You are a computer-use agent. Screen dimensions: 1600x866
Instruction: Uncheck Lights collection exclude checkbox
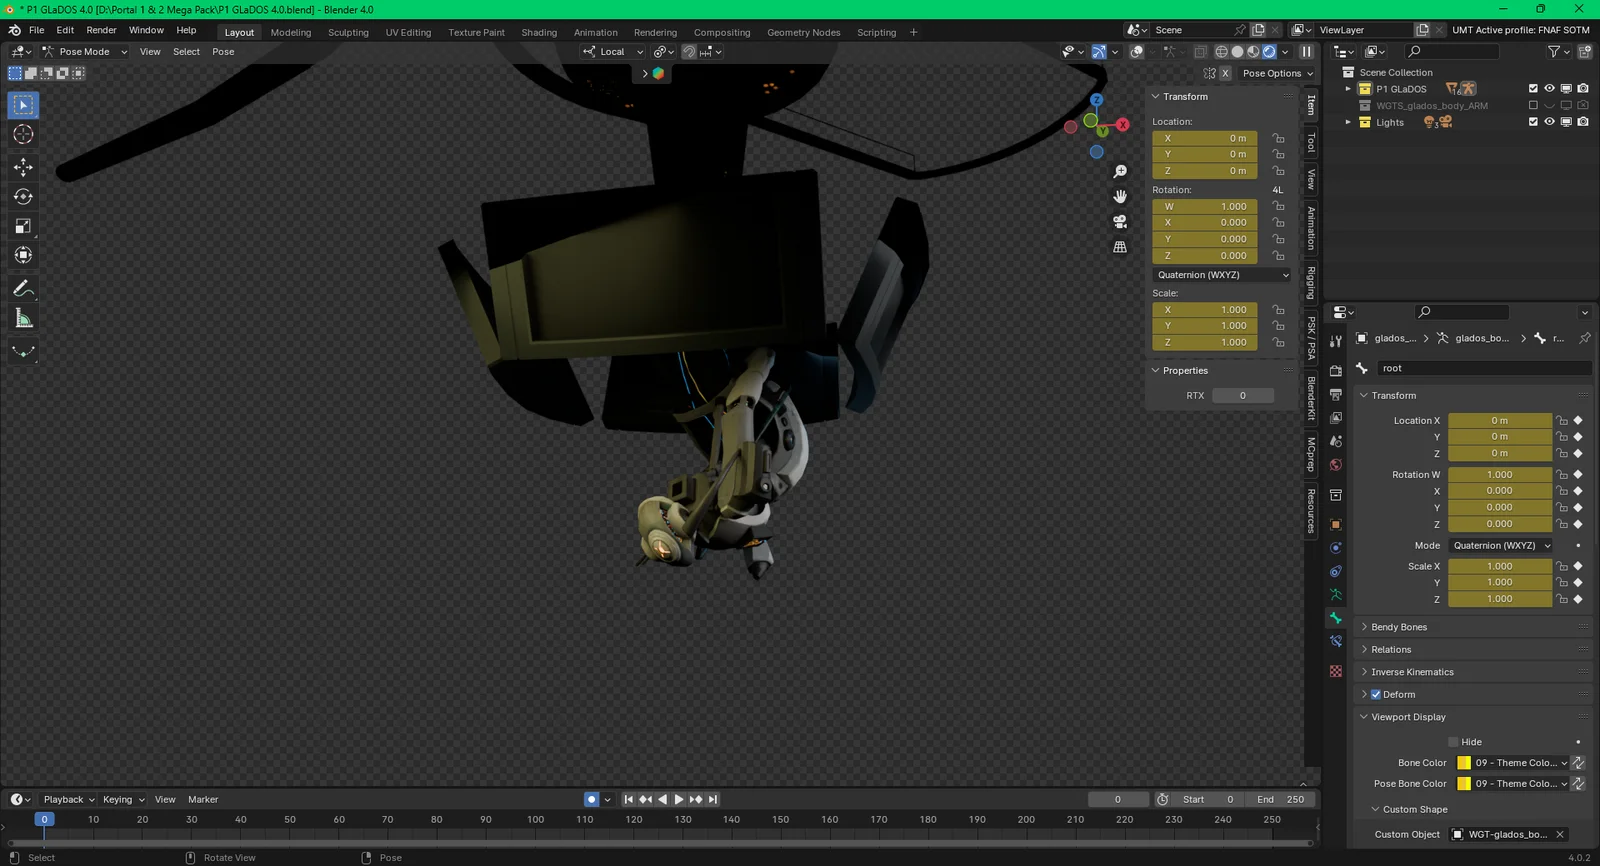click(x=1533, y=122)
